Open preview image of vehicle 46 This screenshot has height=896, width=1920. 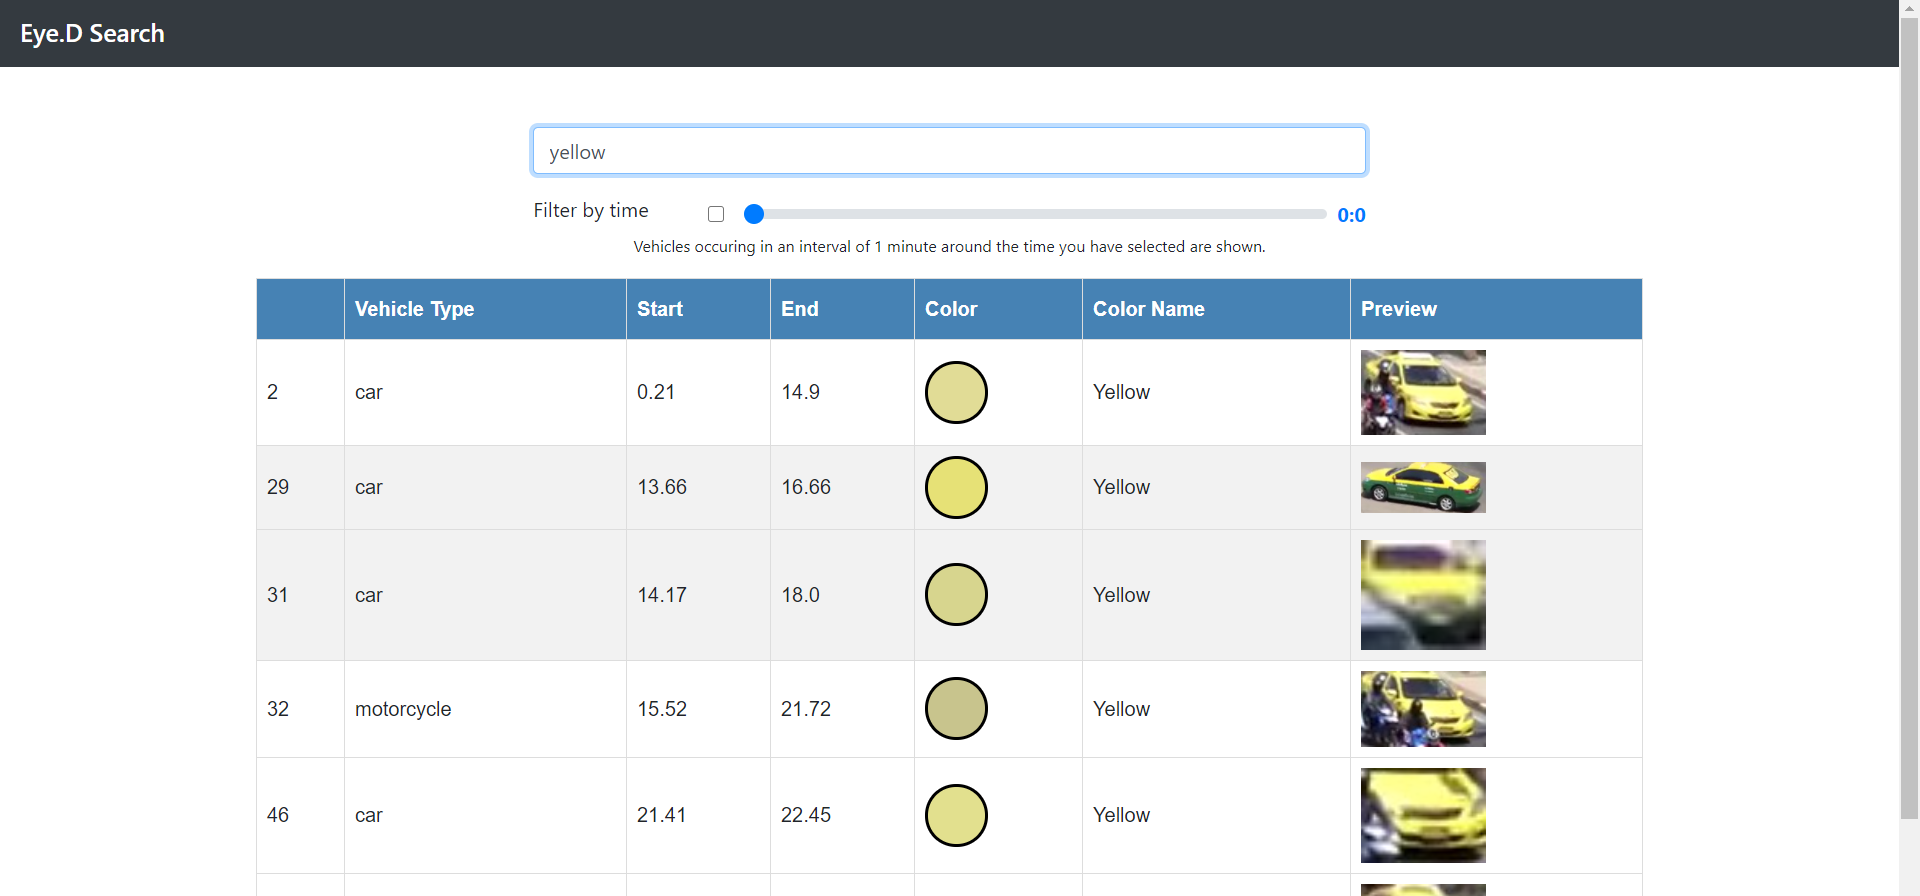(x=1423, y=815)
